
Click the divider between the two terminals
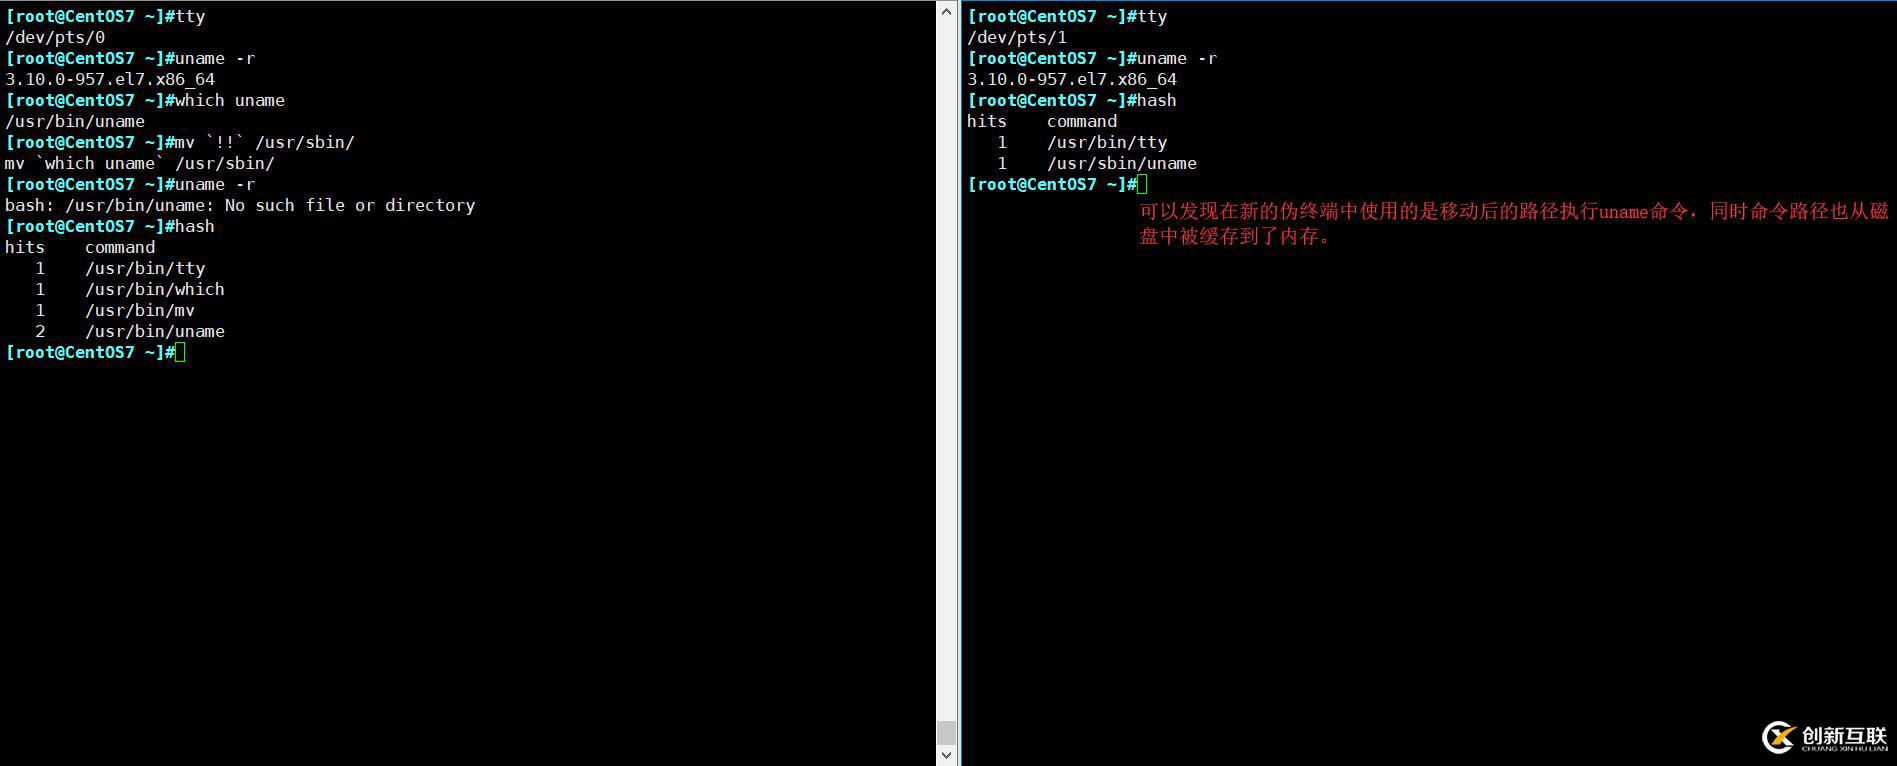pyautogui.click(x=959, y=383)
